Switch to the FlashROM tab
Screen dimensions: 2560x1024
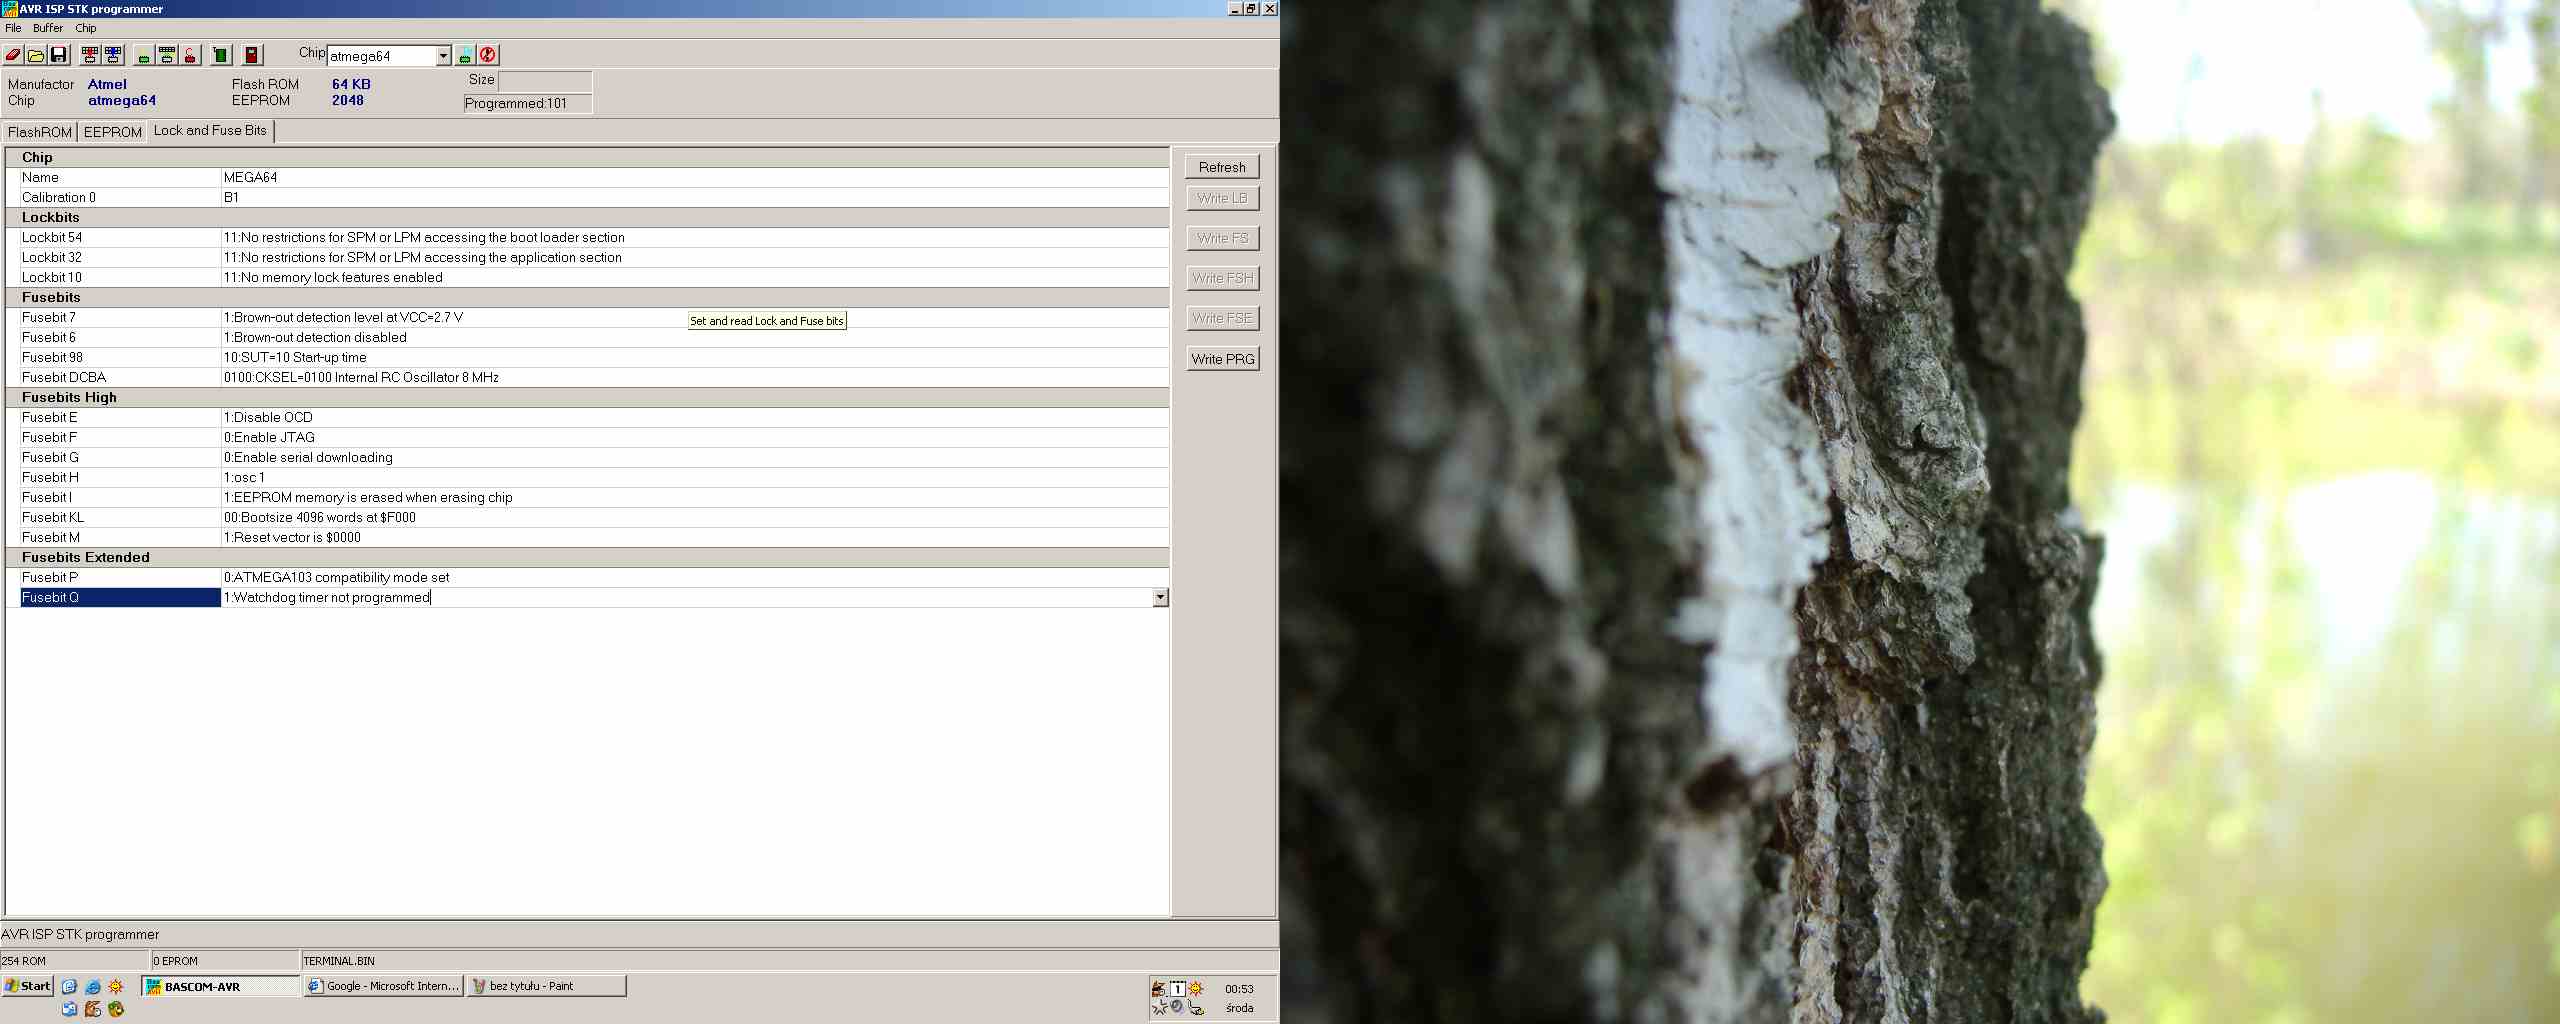click(x=40, y=132)
